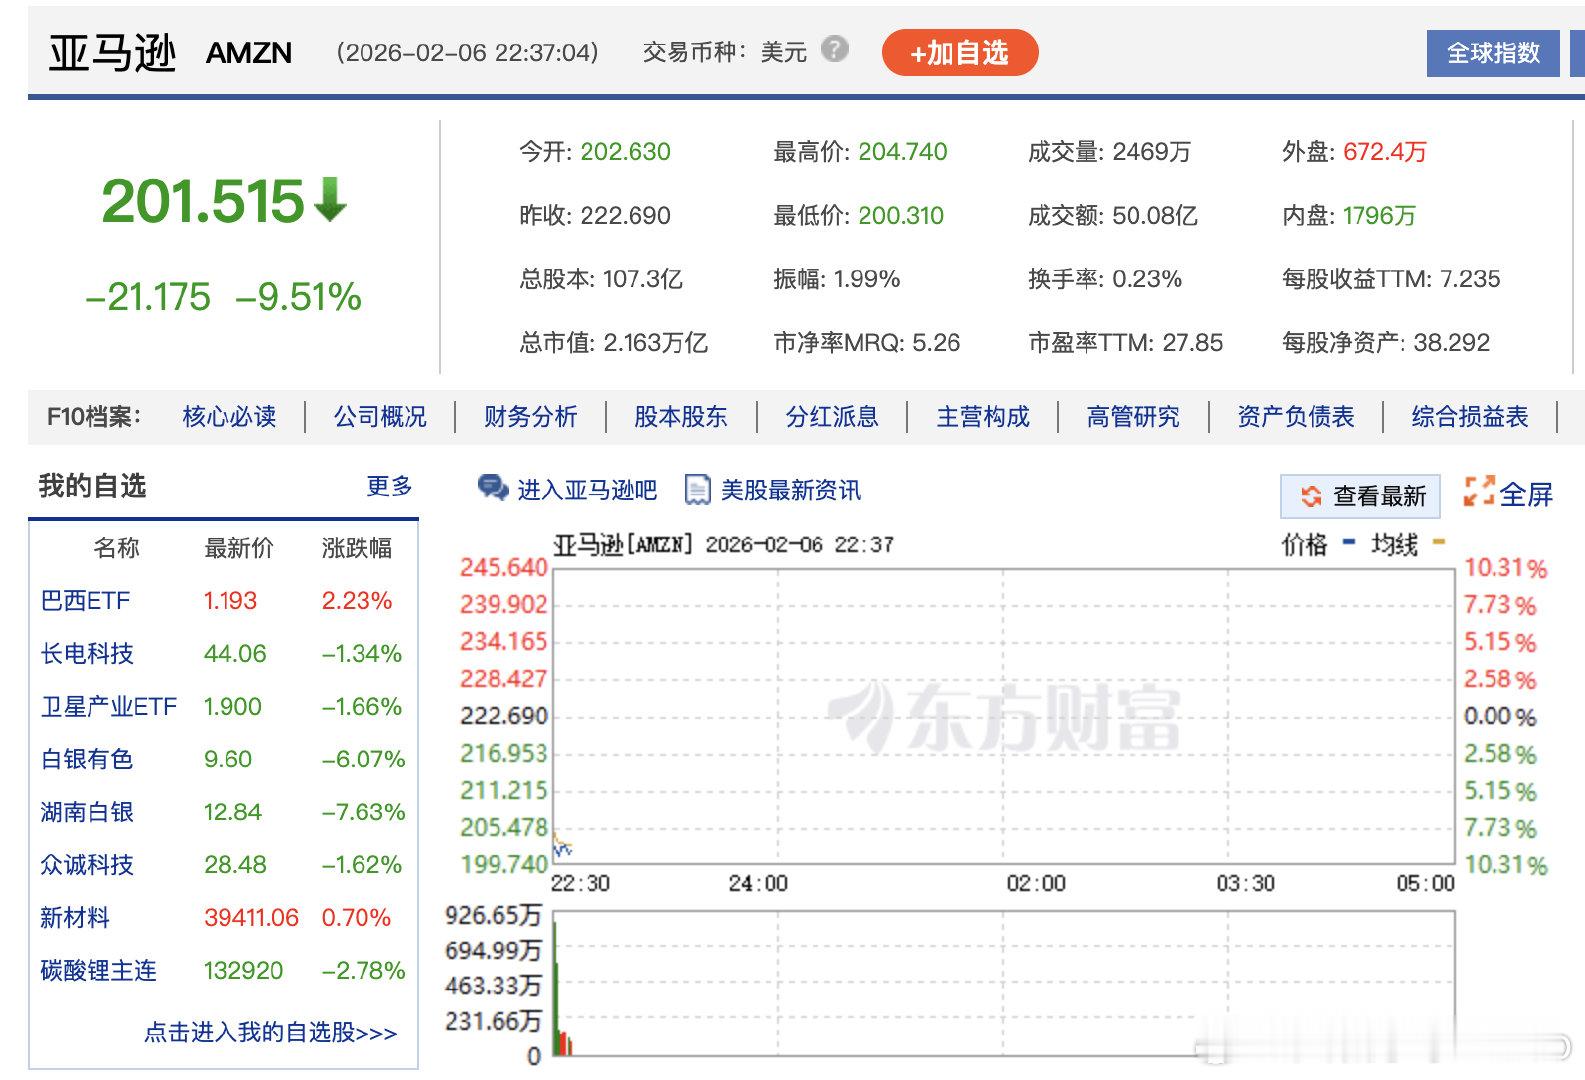Switch to the 分红派息 F10 tab
The height and width of the screenshot is (1080, 1585).
pos(832,417)
